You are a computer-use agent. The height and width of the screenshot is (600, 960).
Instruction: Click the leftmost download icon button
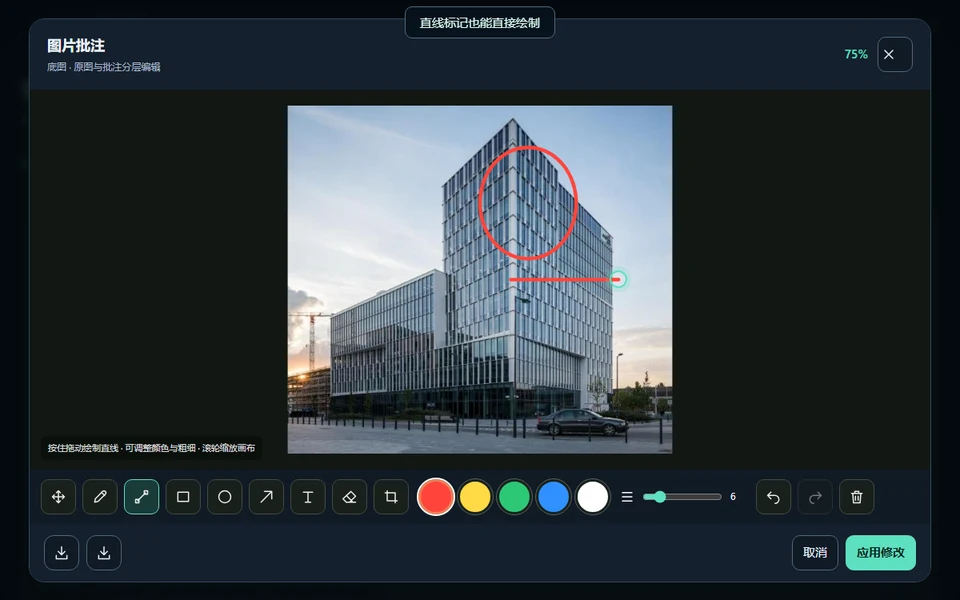[61, 553]
